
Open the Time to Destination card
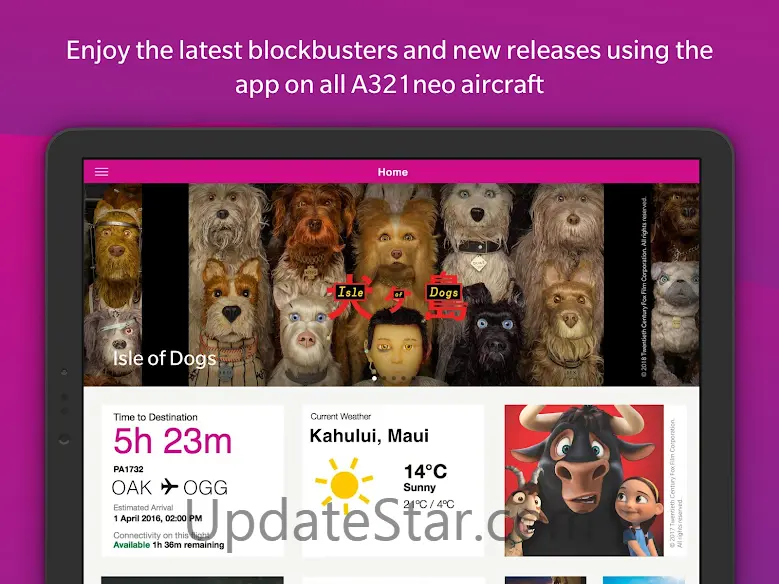tap(193, 481)
